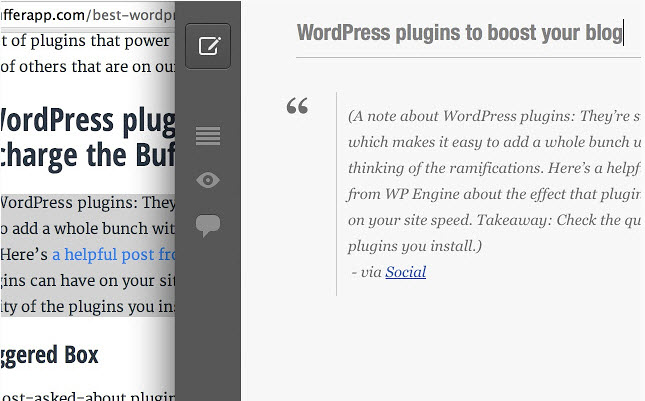Click the article heading 'ordPress plug'
645x401 pixels.
[88, 121]
